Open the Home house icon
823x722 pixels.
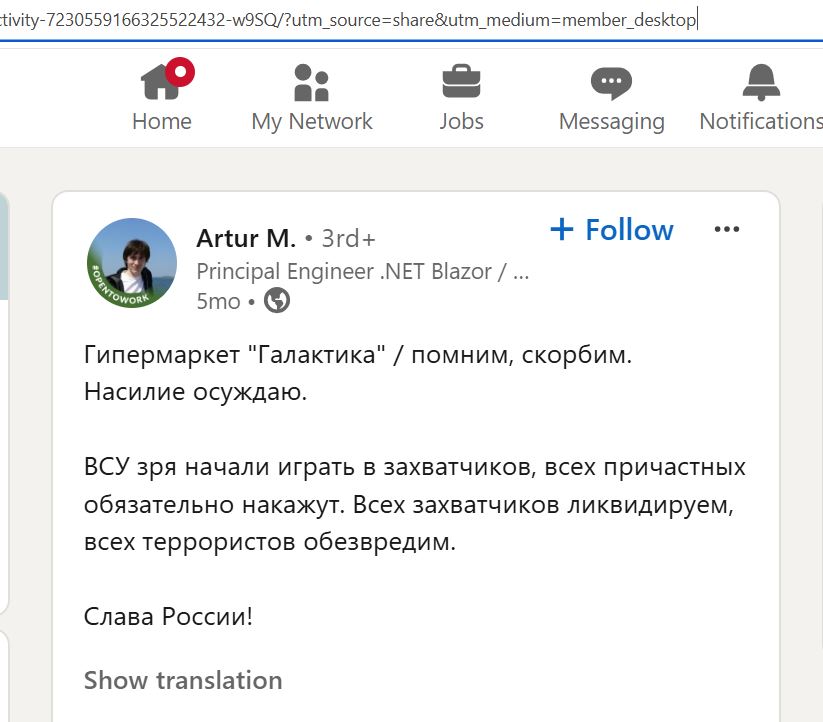(160, 81)
